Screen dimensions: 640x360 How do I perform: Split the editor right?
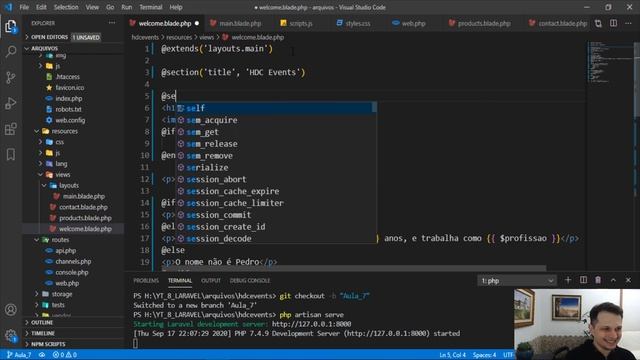613,24
